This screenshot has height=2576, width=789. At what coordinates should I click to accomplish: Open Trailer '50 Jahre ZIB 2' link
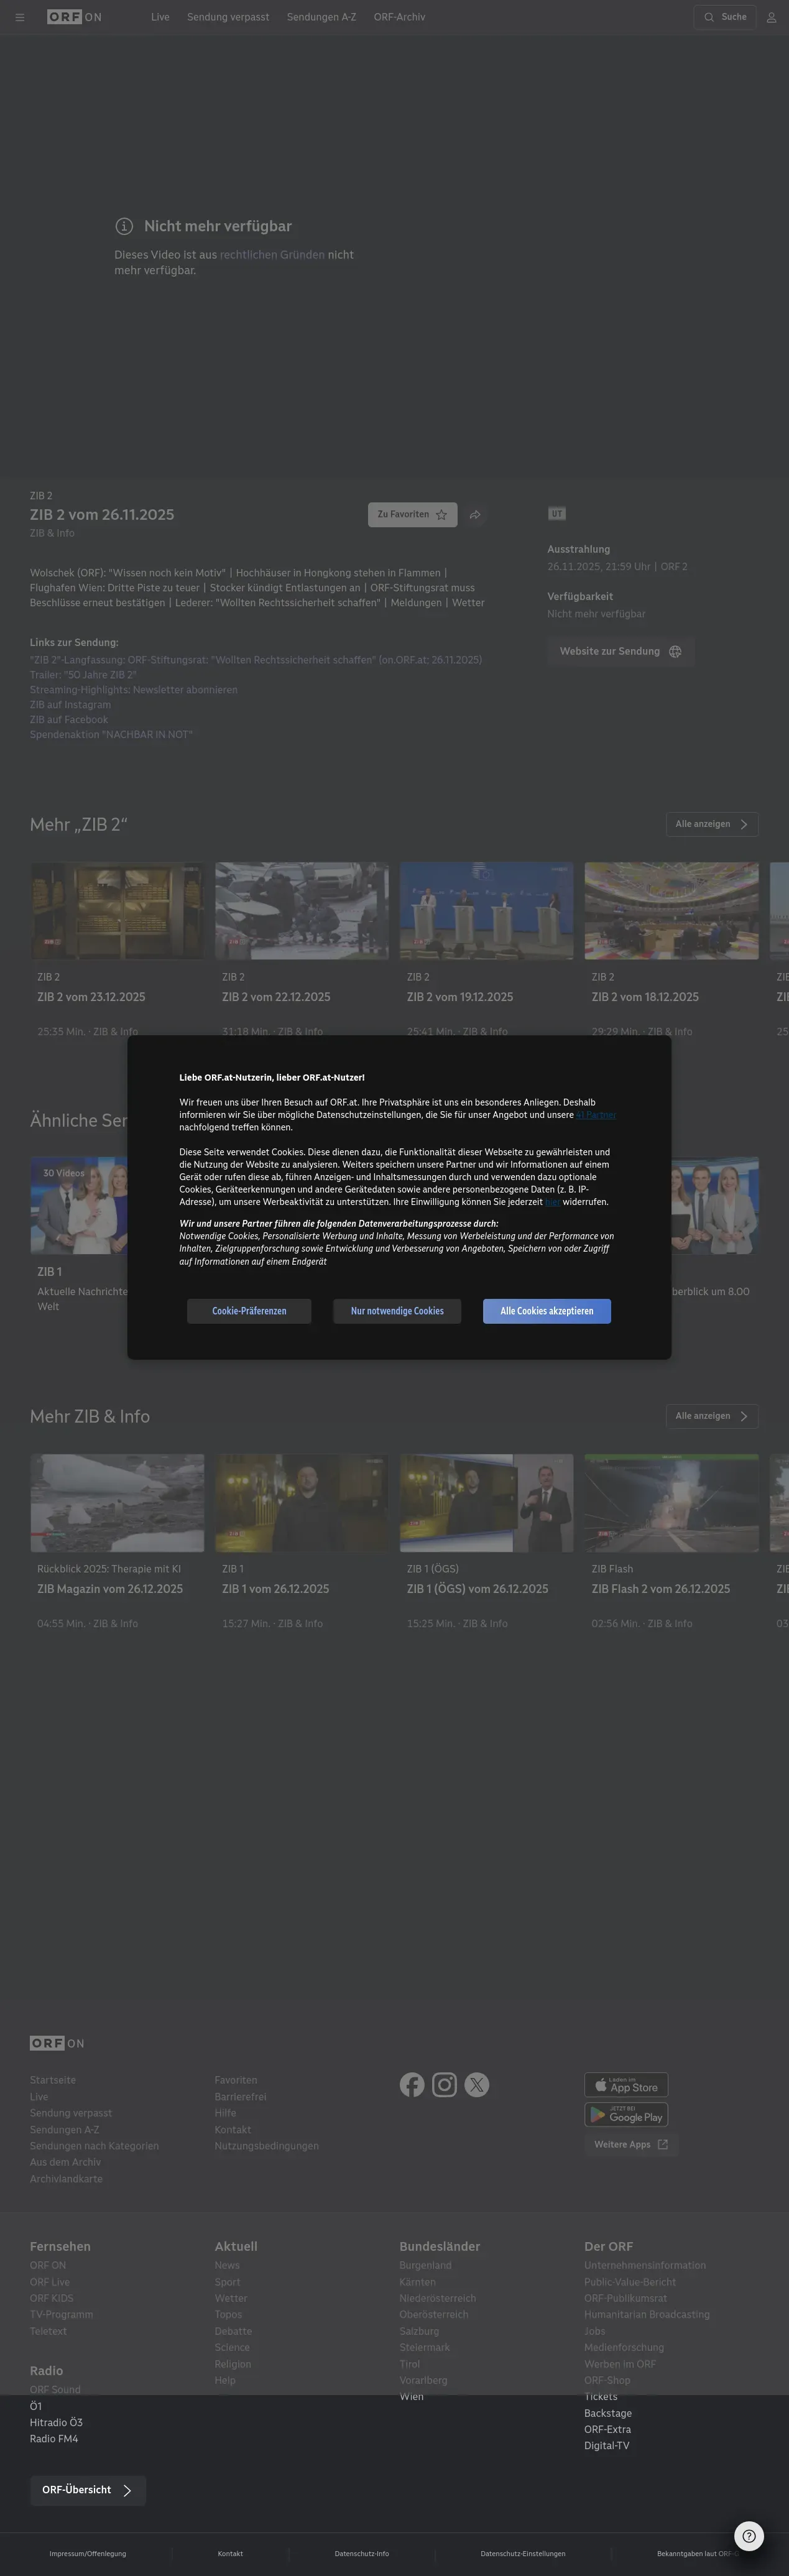point(83,675)
